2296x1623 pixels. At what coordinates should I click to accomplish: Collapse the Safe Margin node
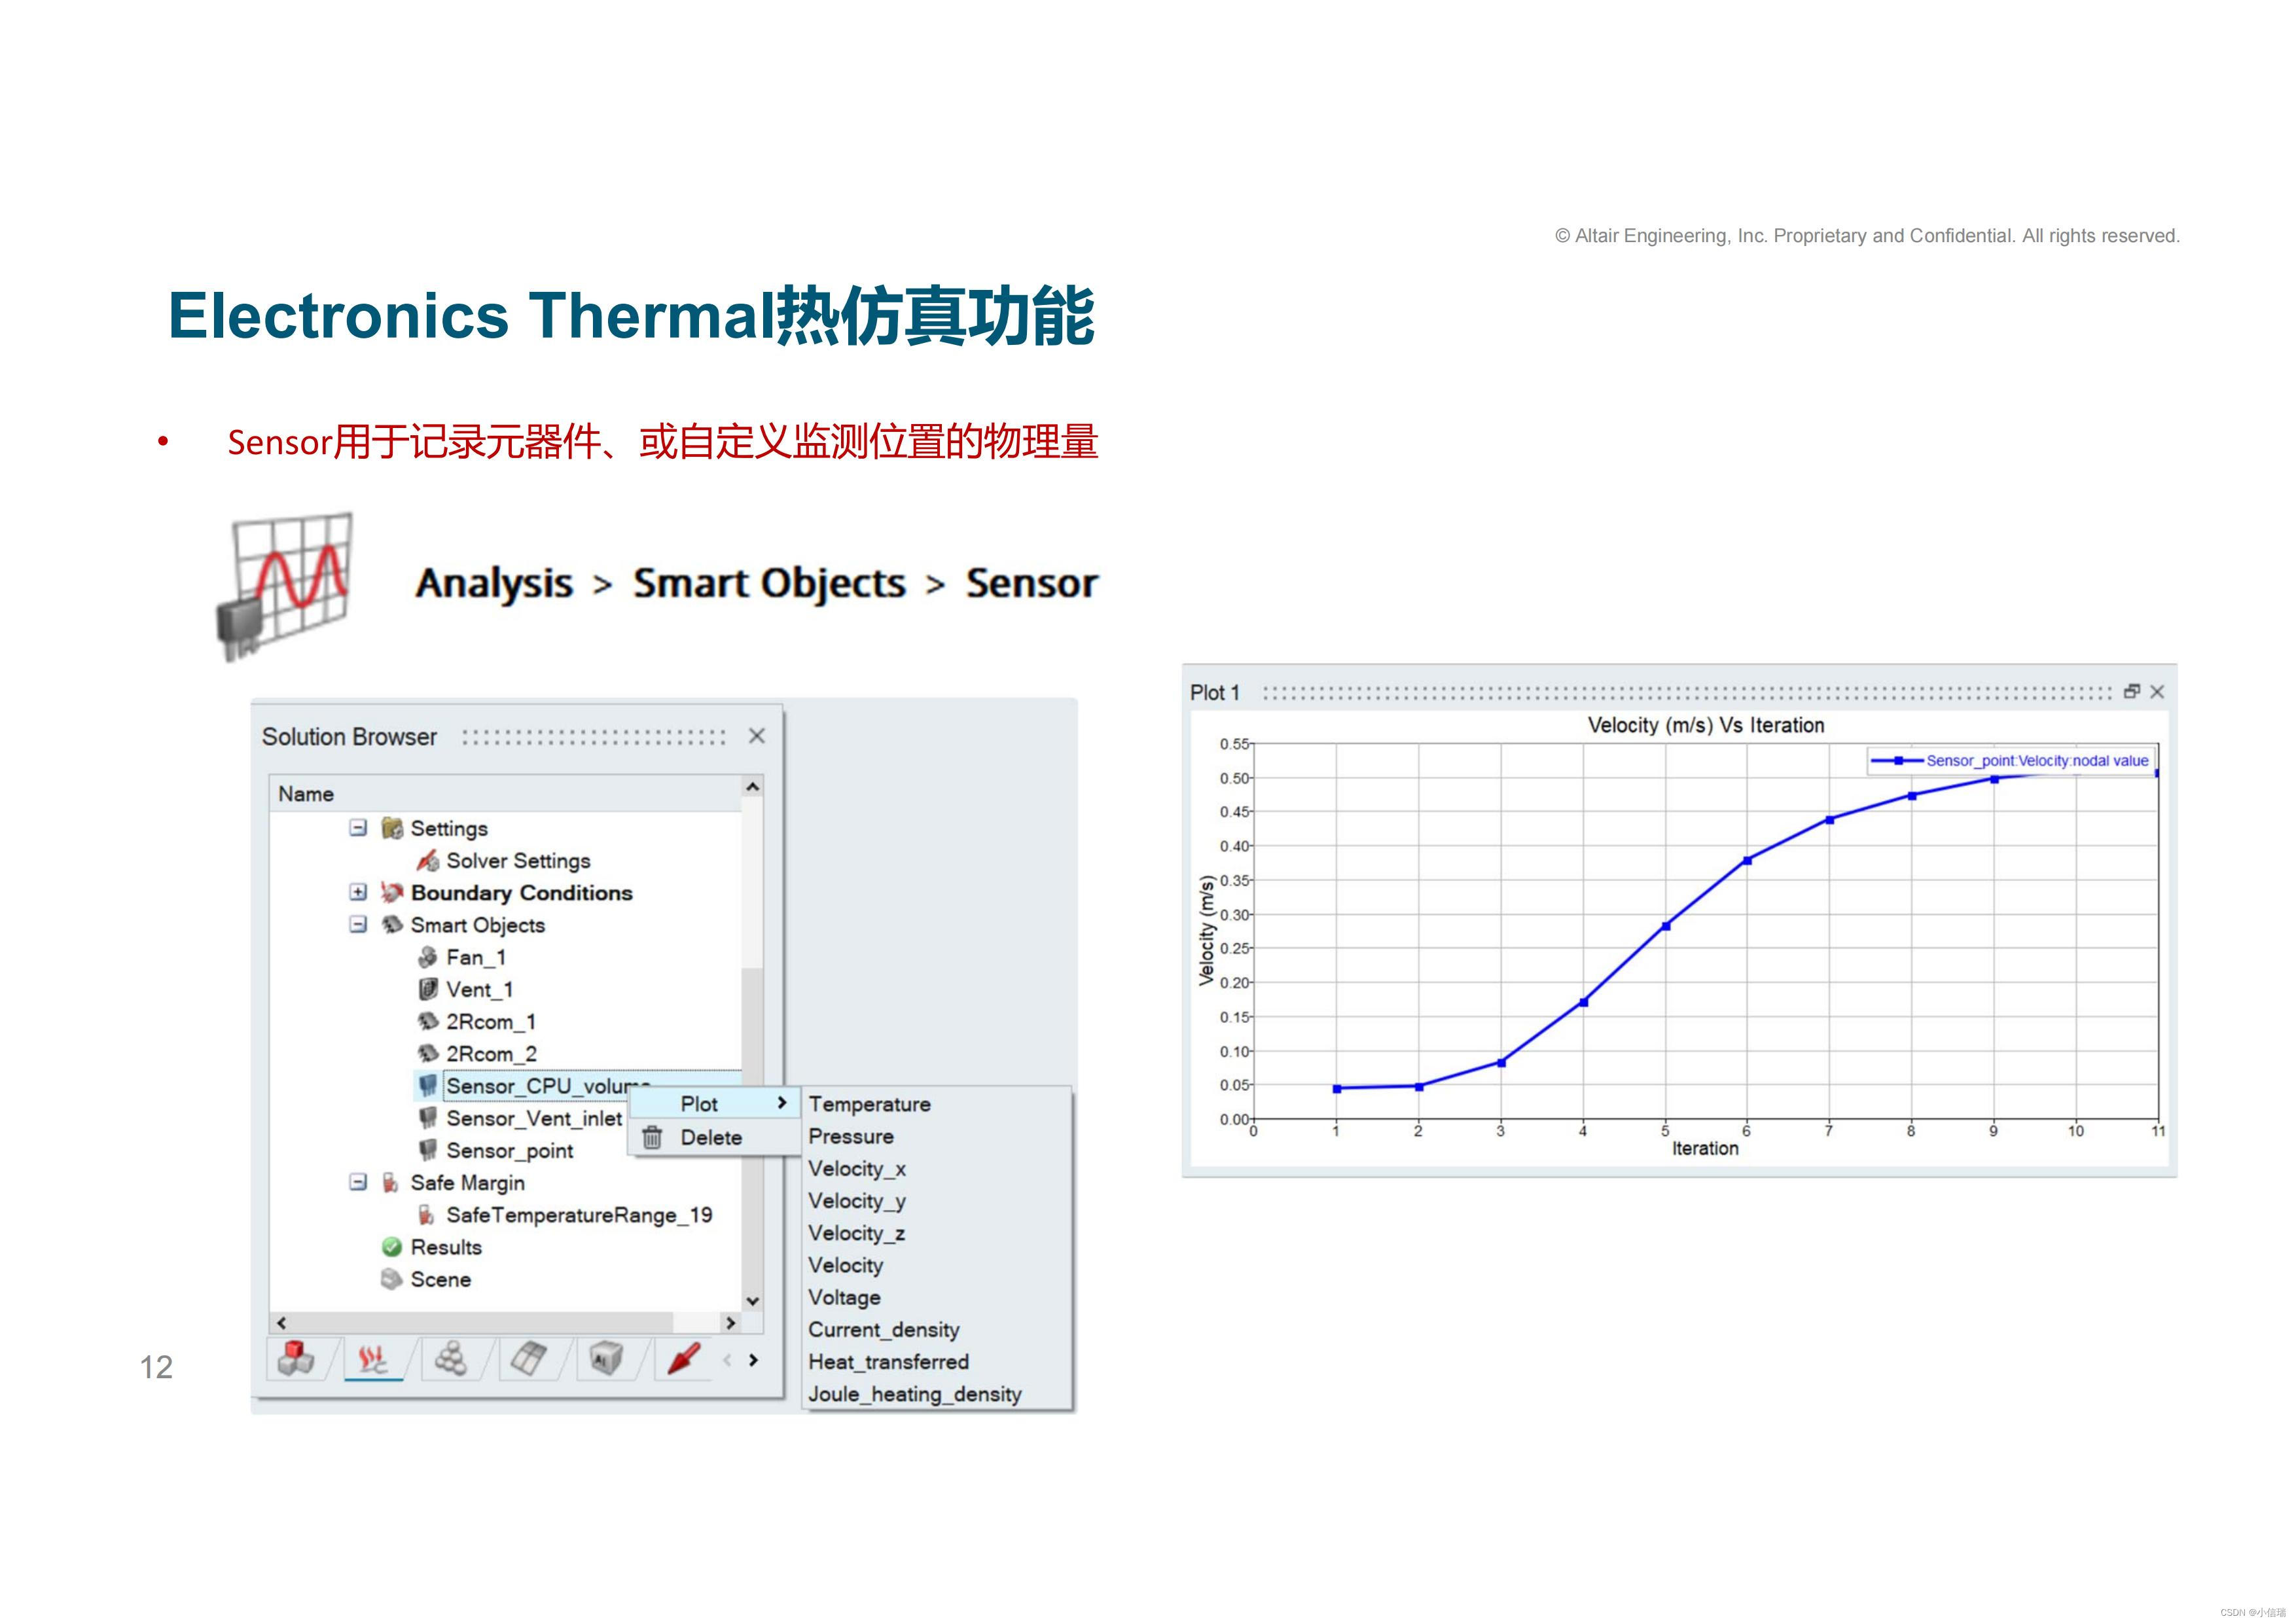[x=358, y=1182]
